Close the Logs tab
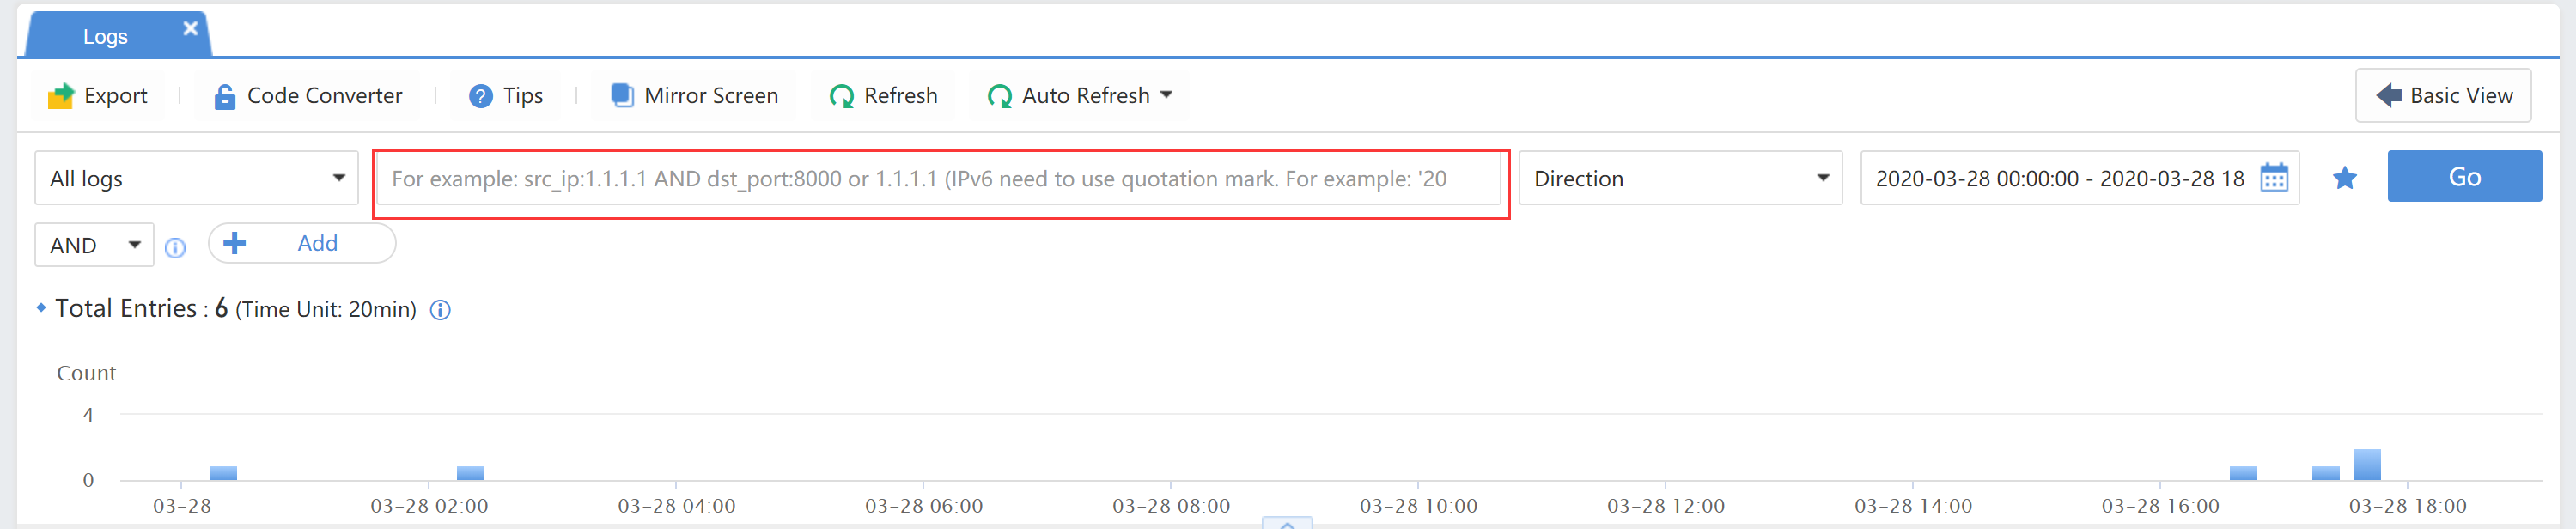 click(x=190, y=29)
